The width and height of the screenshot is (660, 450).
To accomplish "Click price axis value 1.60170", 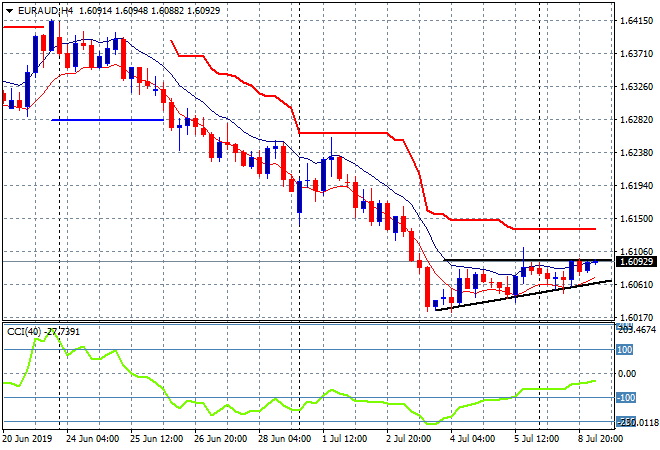I will tap(636, 317).
